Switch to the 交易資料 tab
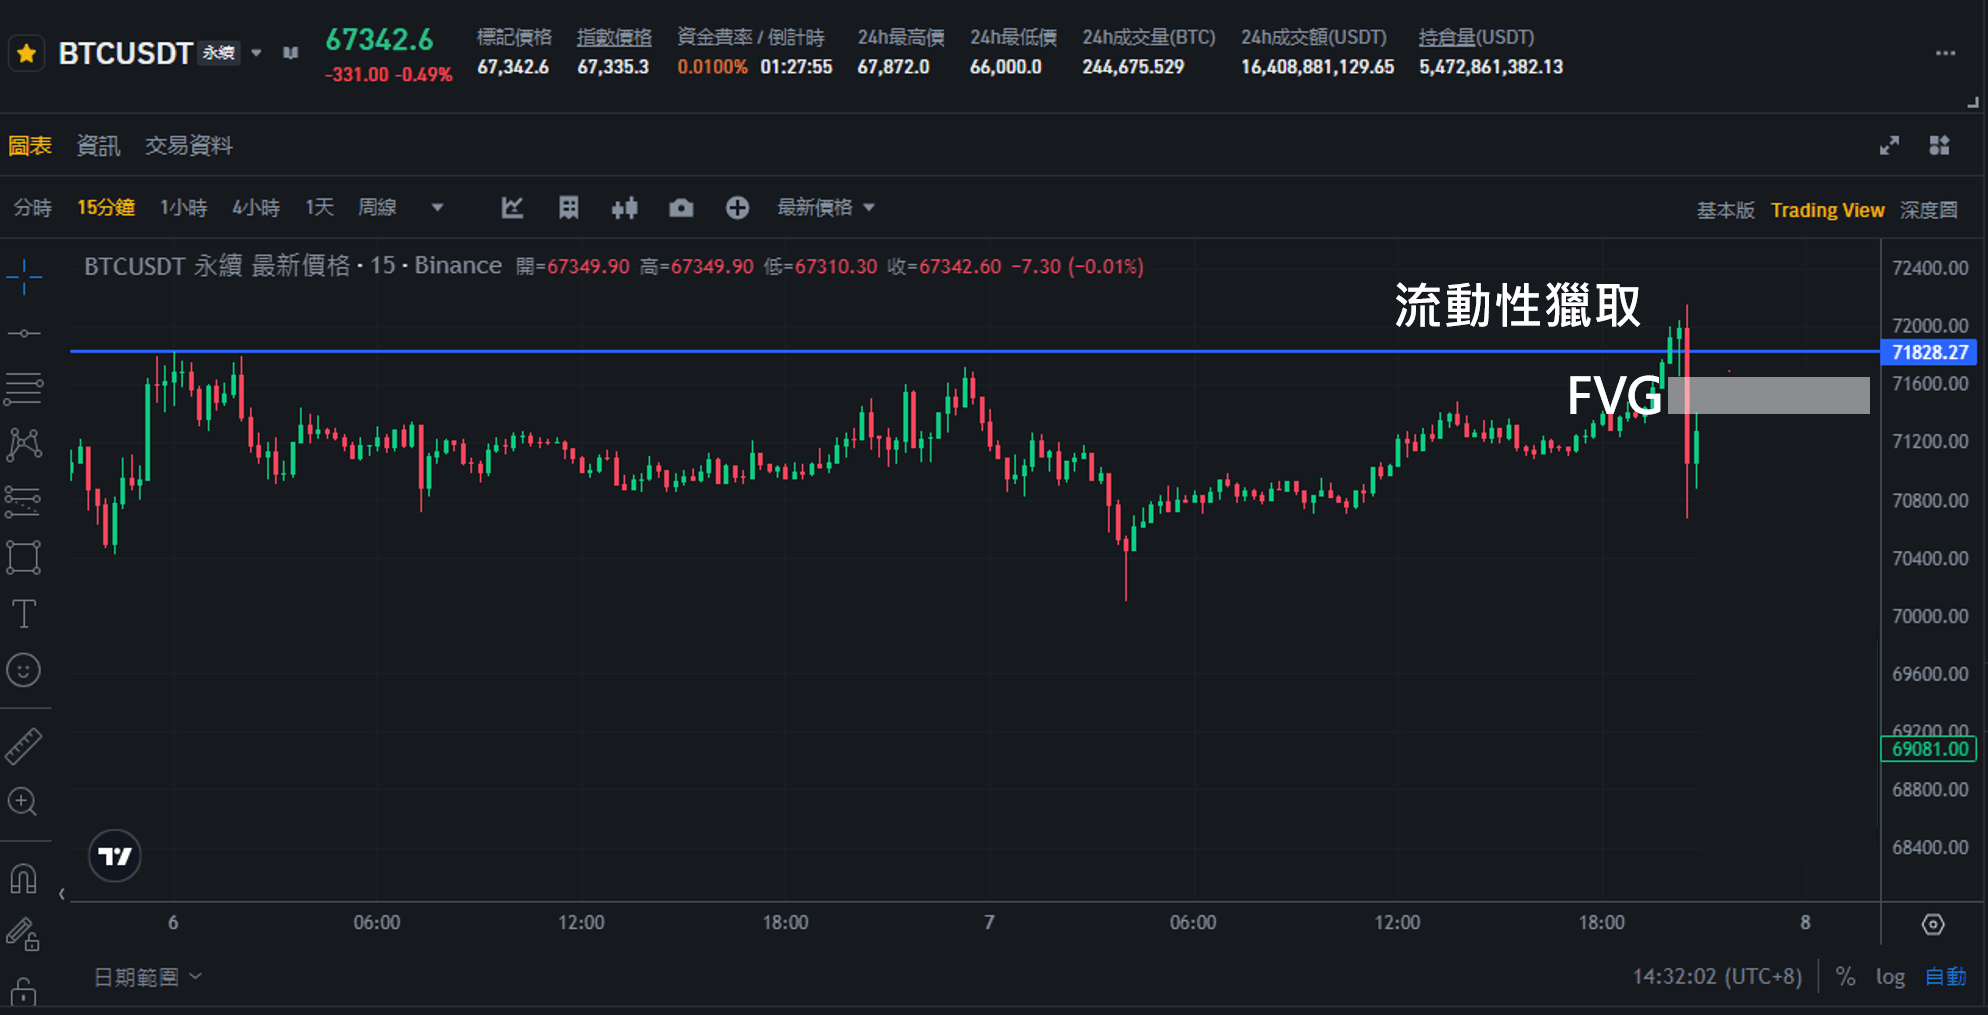 tap(189, 146)
